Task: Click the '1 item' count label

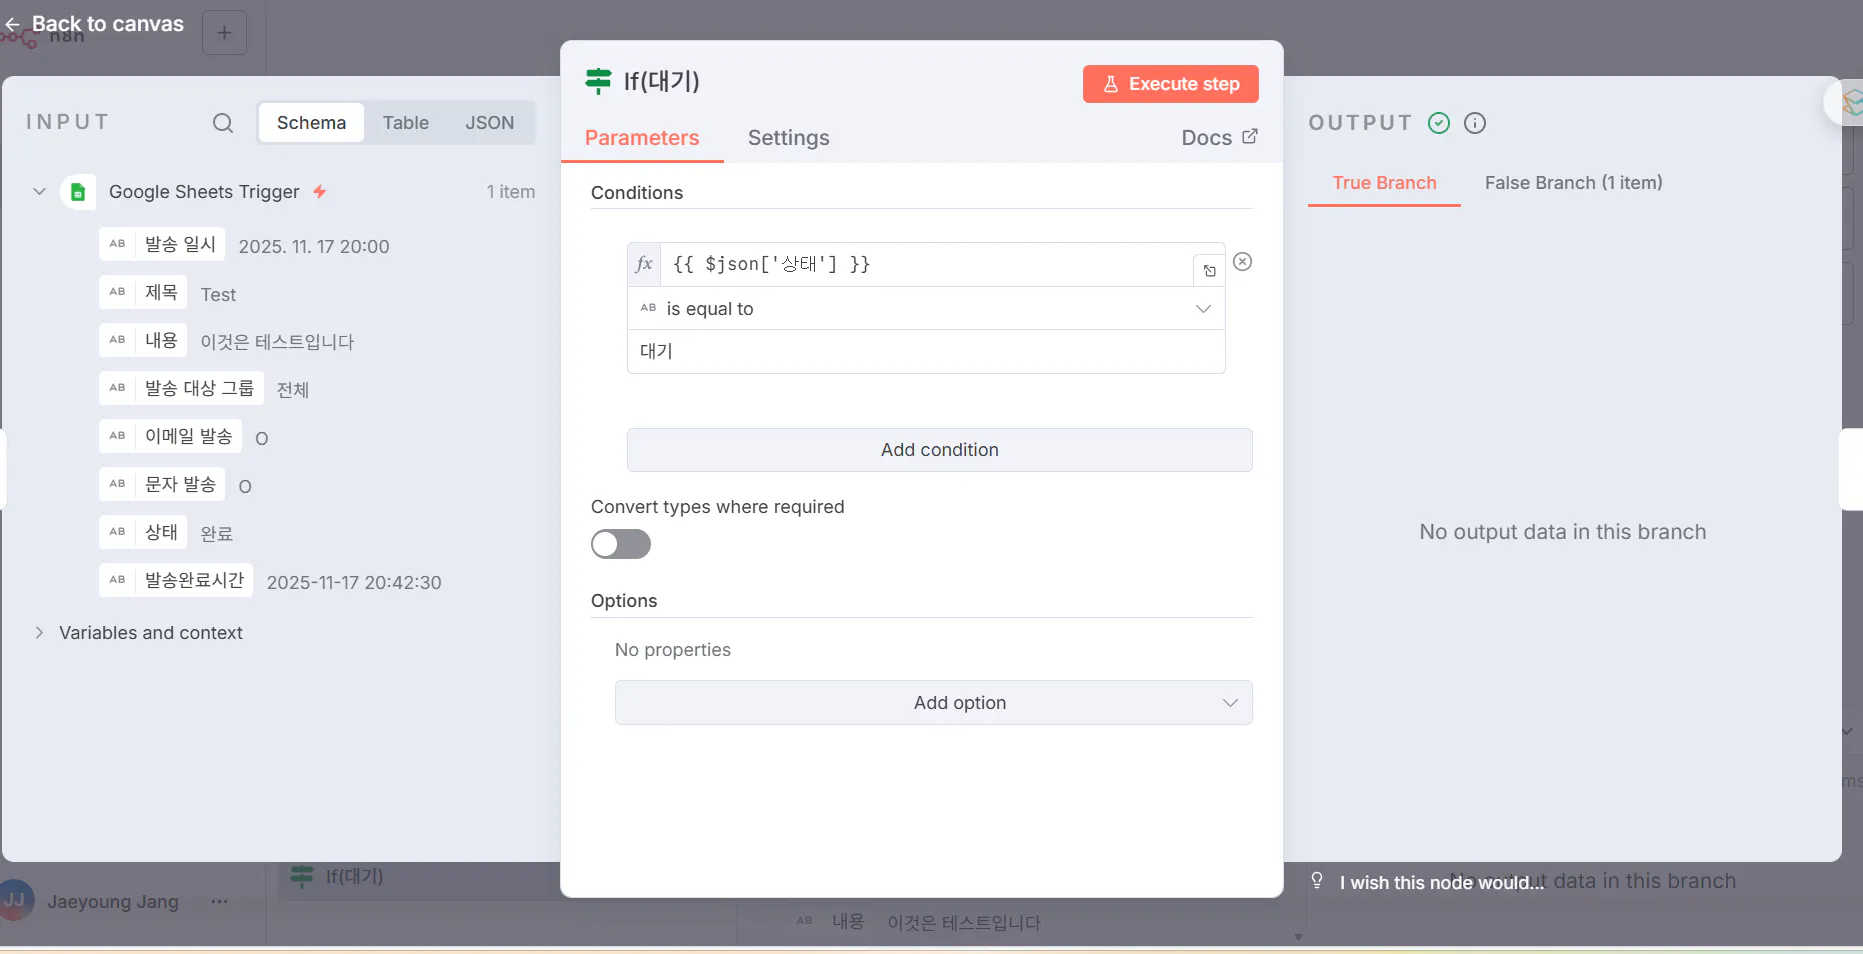Action: tap(511, 191)
